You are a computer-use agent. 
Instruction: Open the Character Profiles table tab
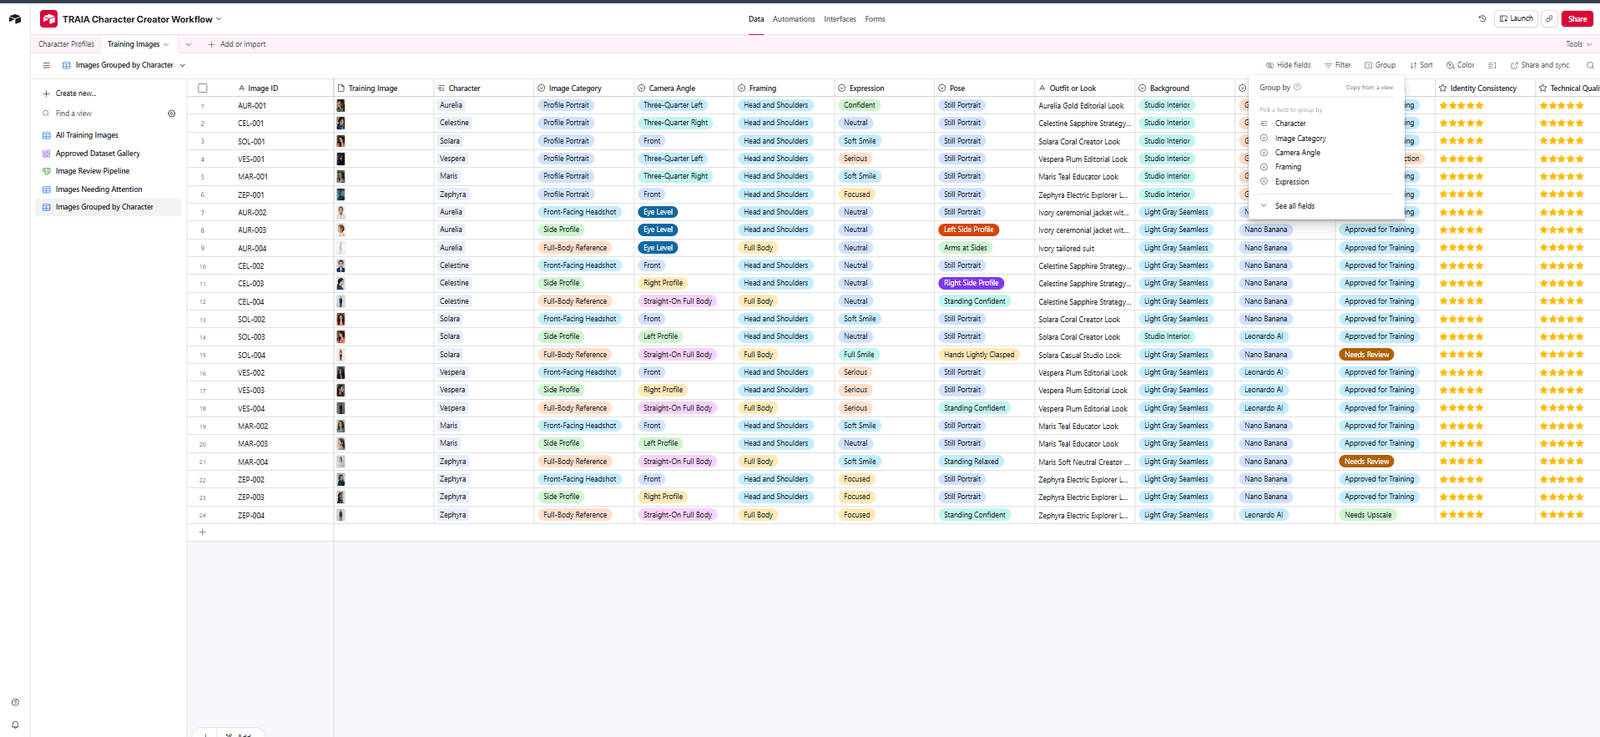(x=66, y=44)
